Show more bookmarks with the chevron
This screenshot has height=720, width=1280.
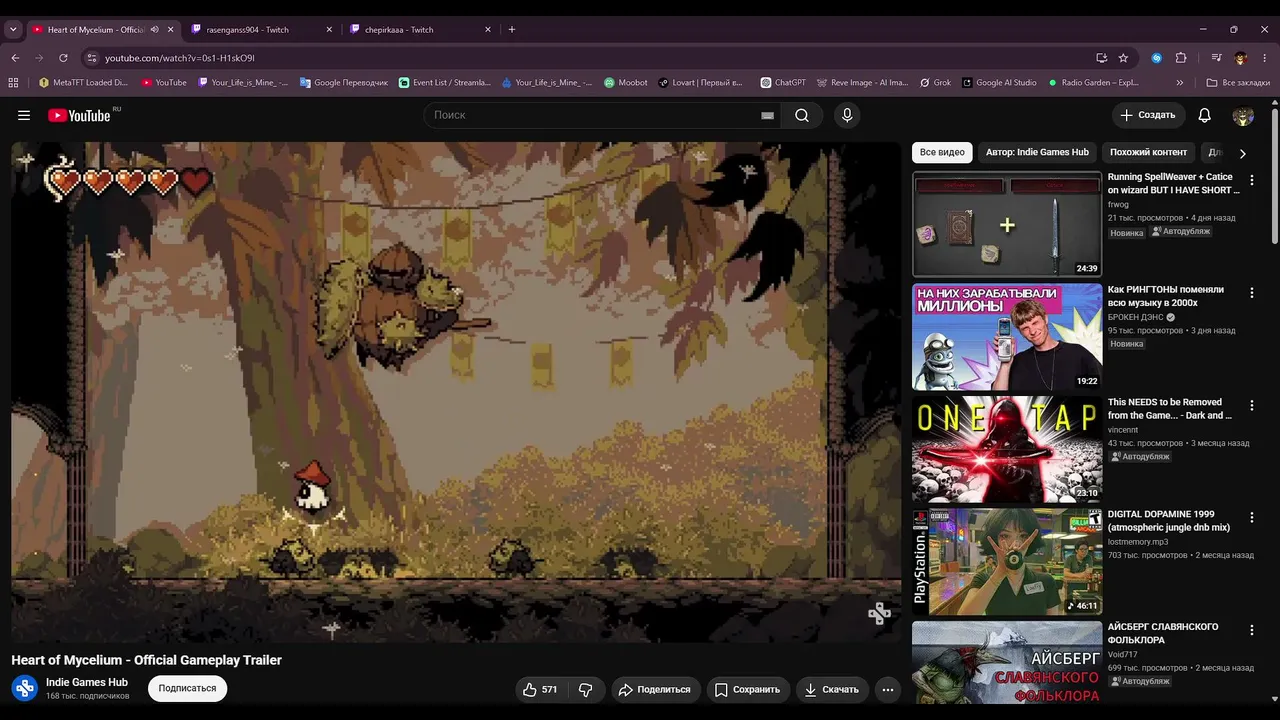(1180, 83)
